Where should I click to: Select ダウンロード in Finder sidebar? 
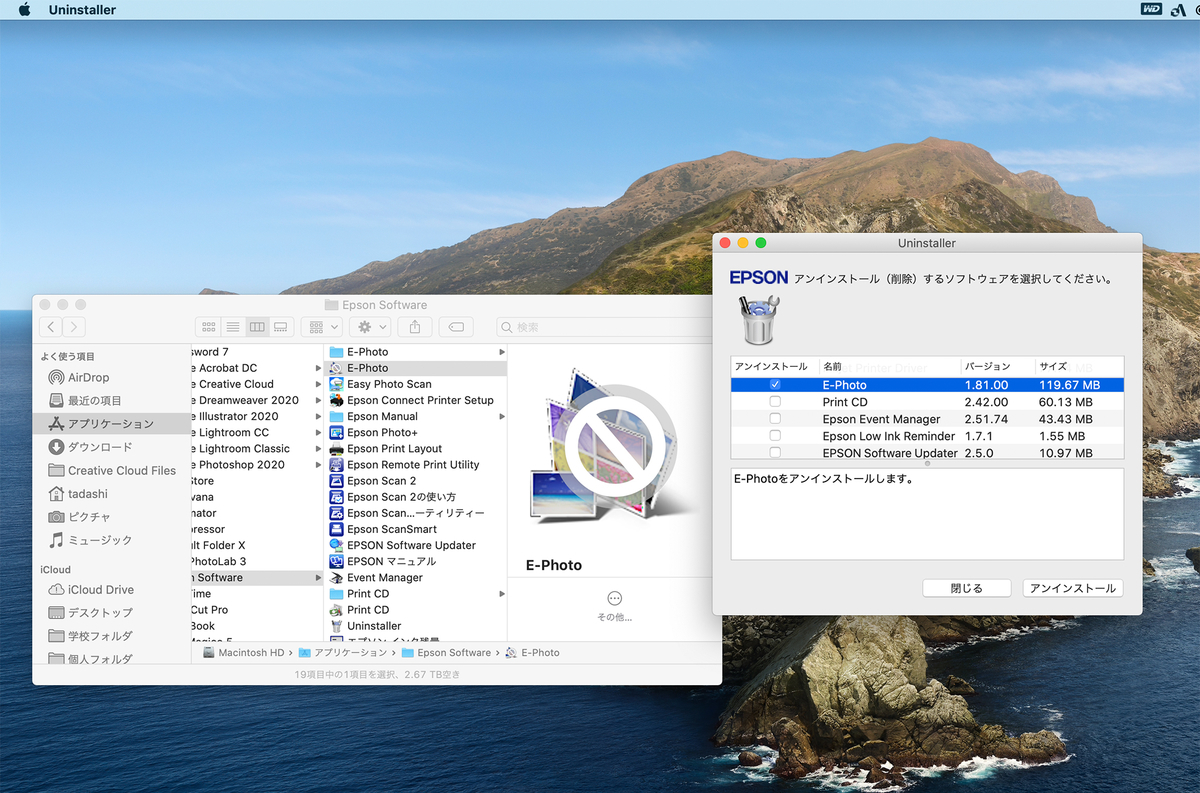click(90, 447)
